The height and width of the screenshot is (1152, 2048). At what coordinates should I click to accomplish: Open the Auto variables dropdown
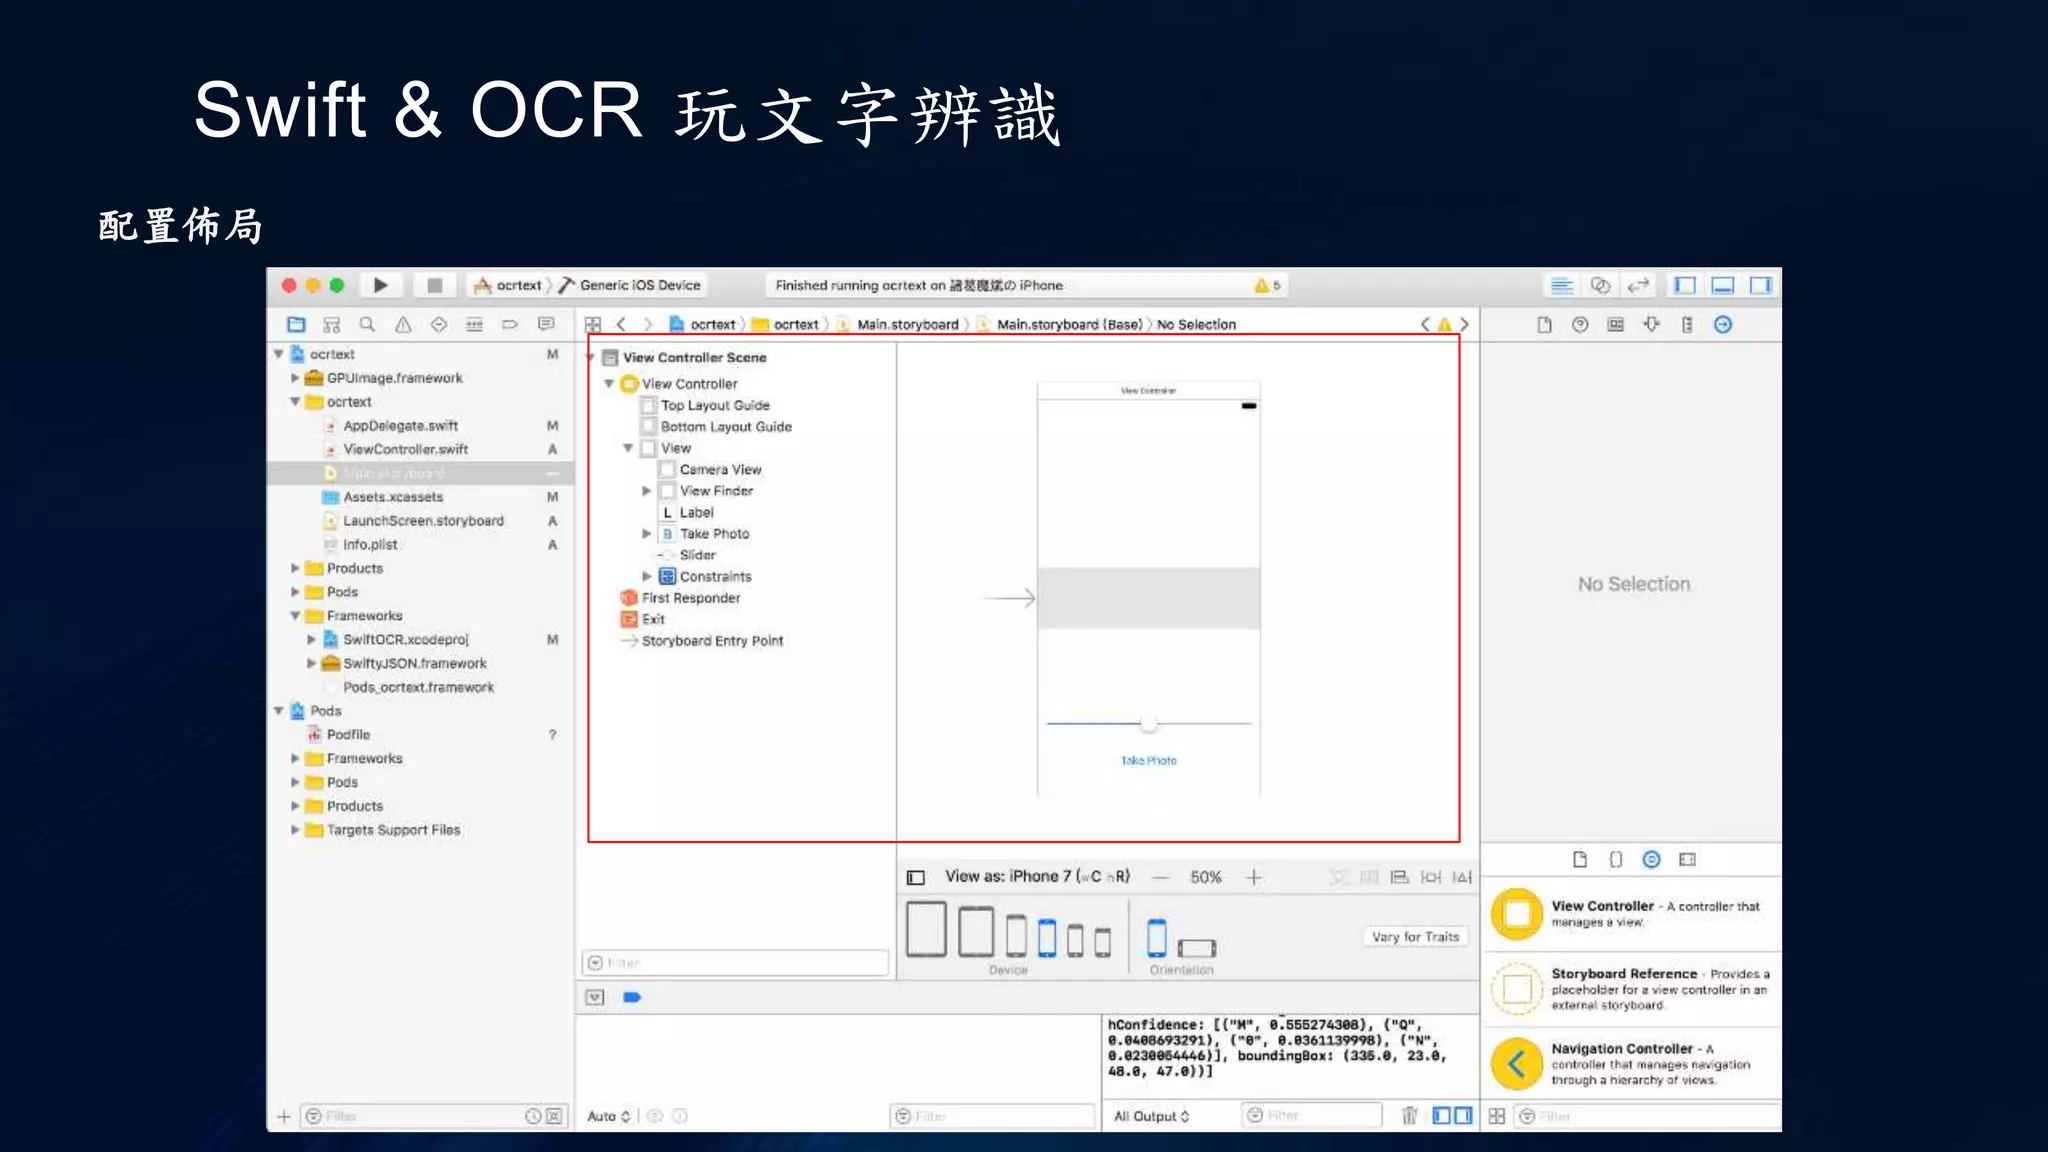click(609, 1116)
